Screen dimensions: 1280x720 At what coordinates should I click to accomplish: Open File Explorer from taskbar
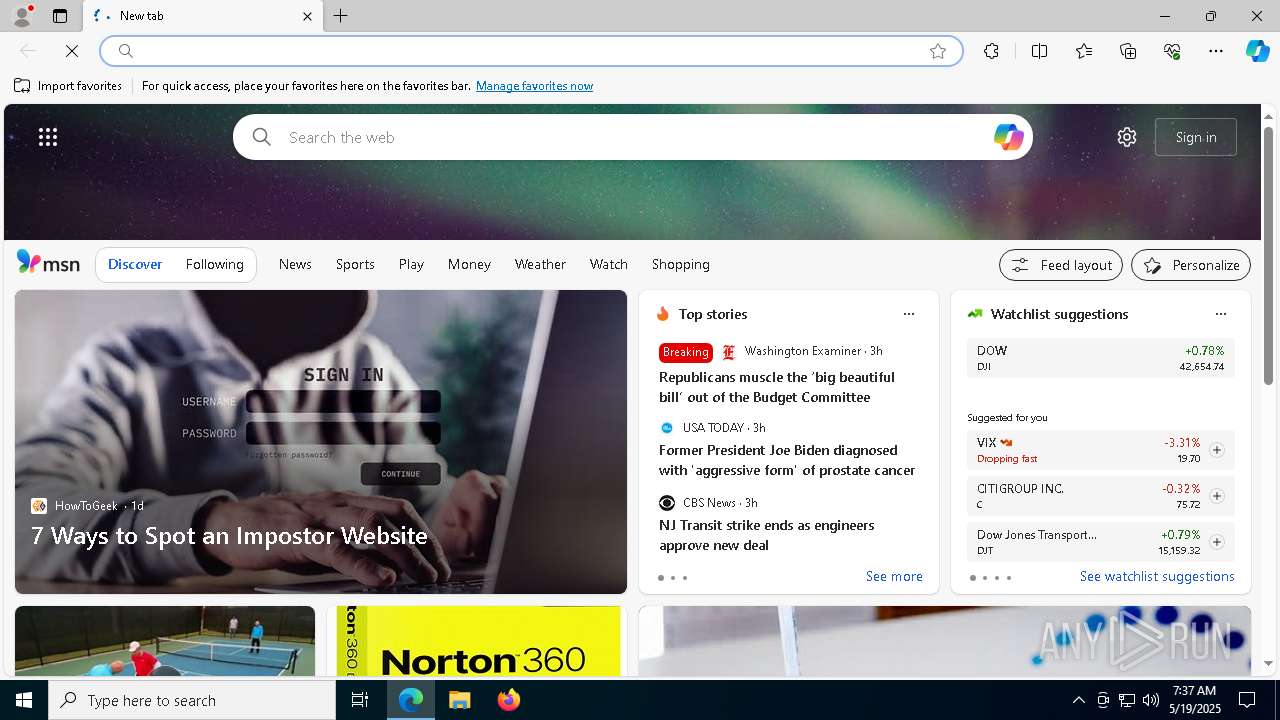point(460,700)
